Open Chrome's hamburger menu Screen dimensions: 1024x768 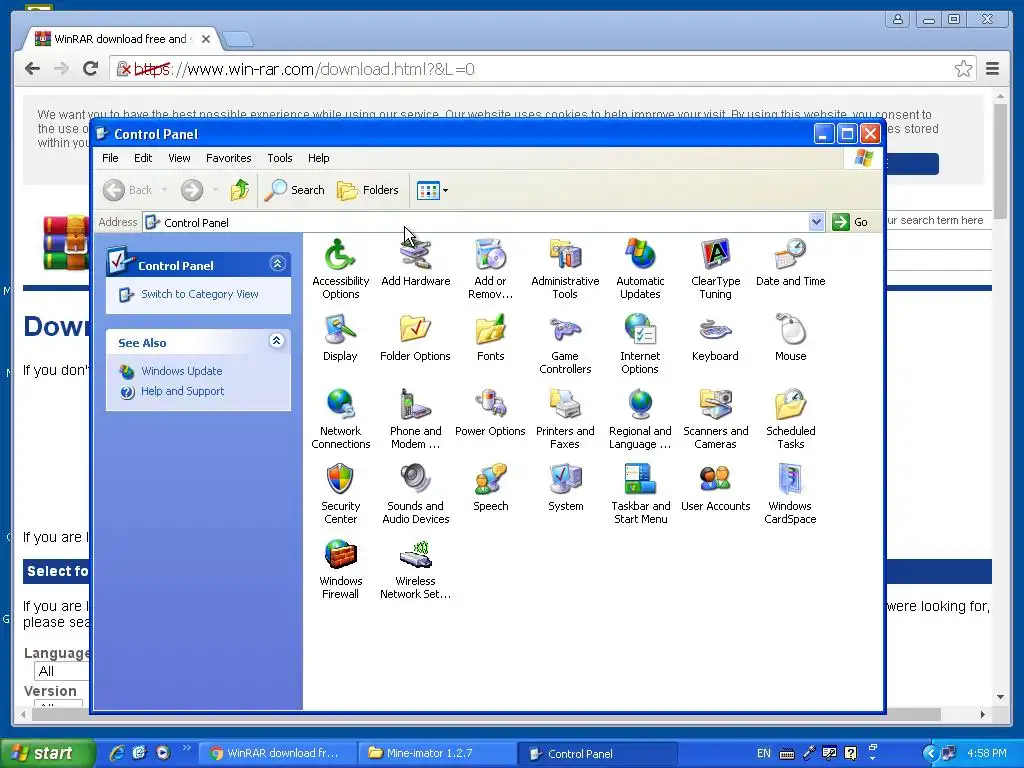(x=992, y=69)
